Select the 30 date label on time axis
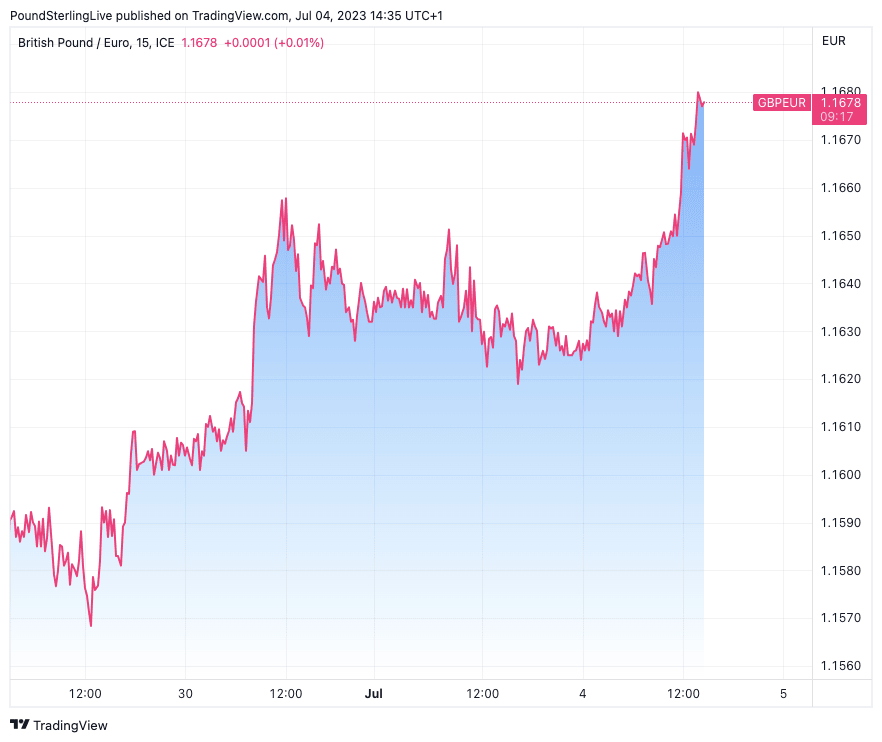This screenshot has width=882, height=742. (185, 693)
